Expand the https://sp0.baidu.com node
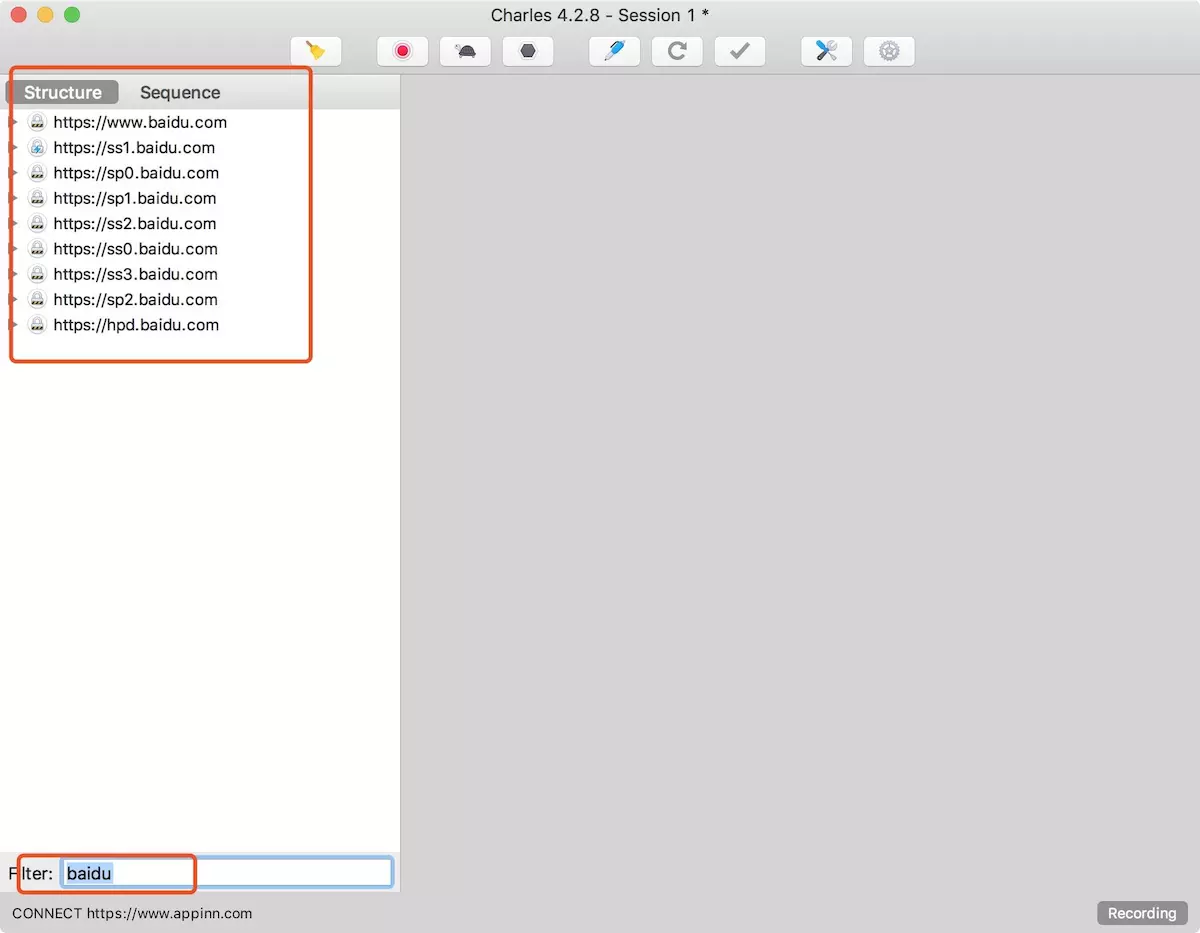 click(x=13, y=173)
